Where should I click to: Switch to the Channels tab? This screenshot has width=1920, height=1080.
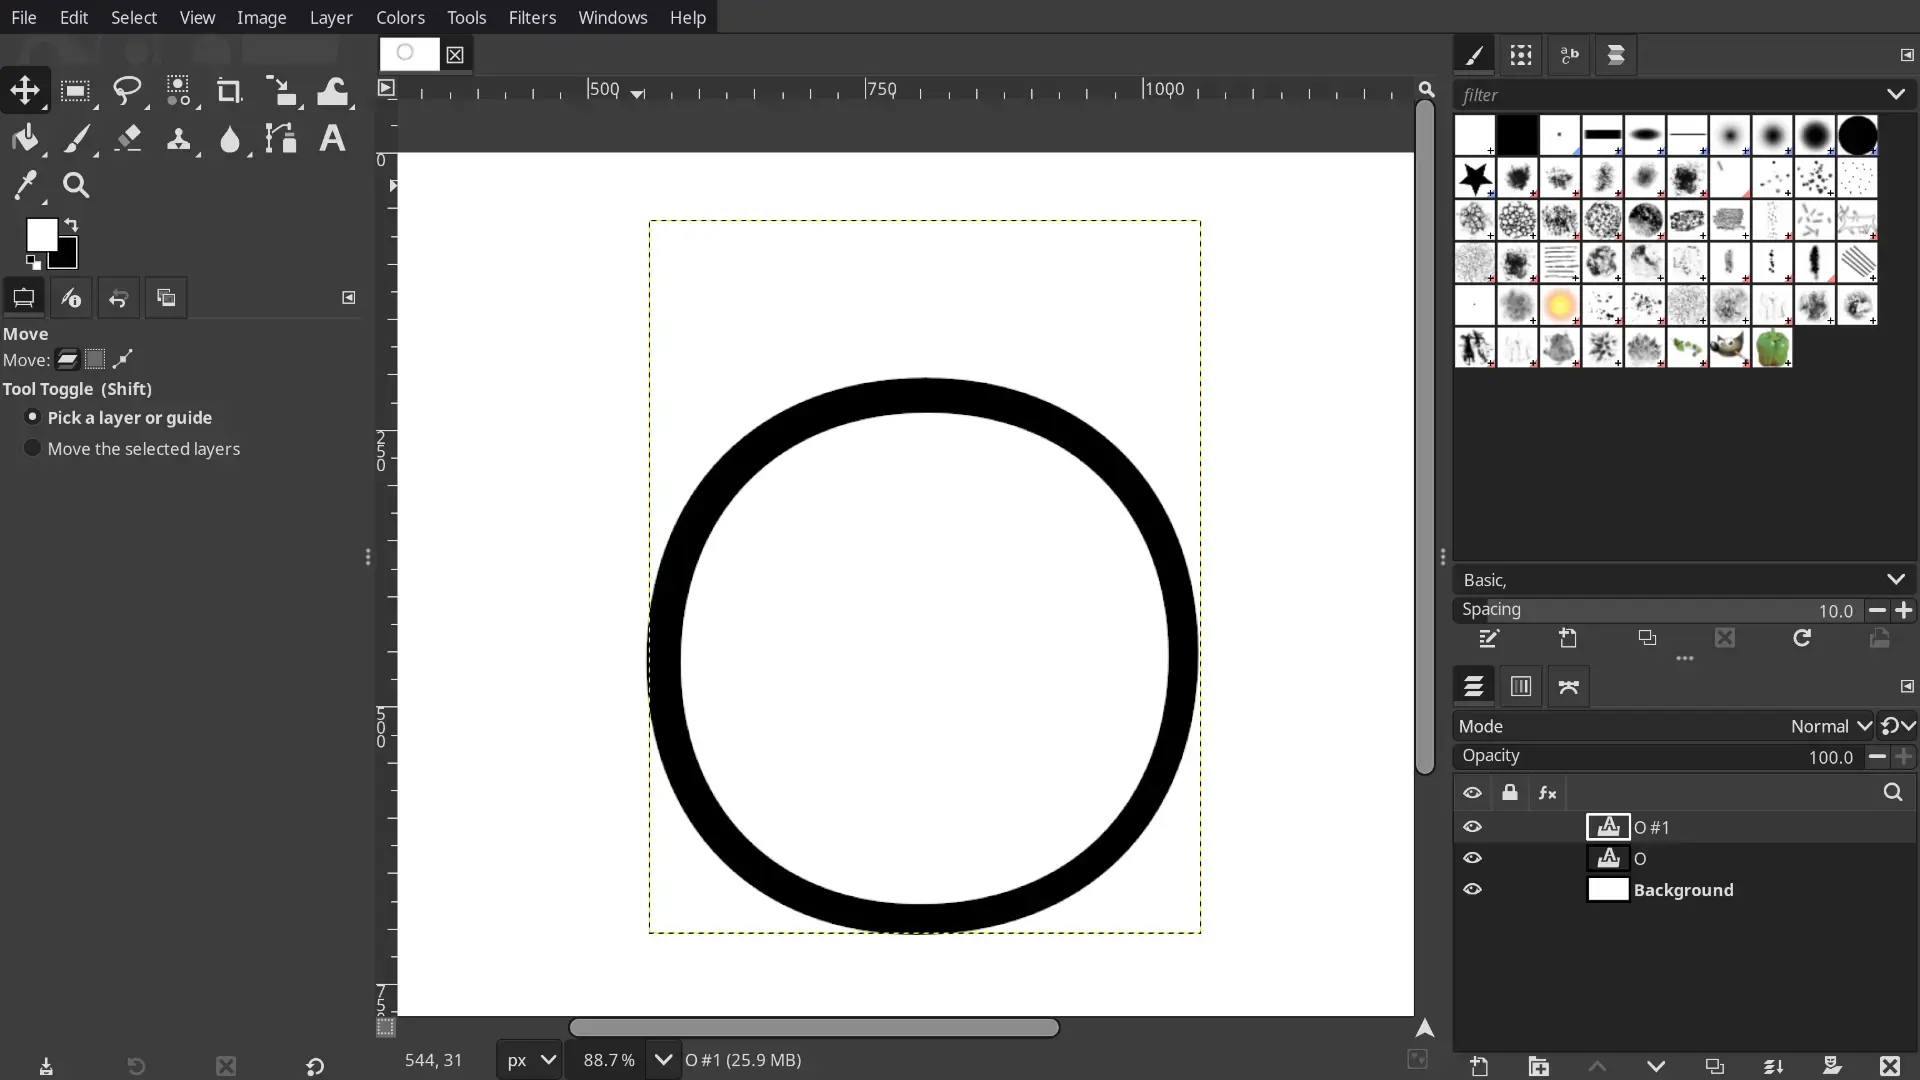pyautogui.click(x=1520, y=686)
